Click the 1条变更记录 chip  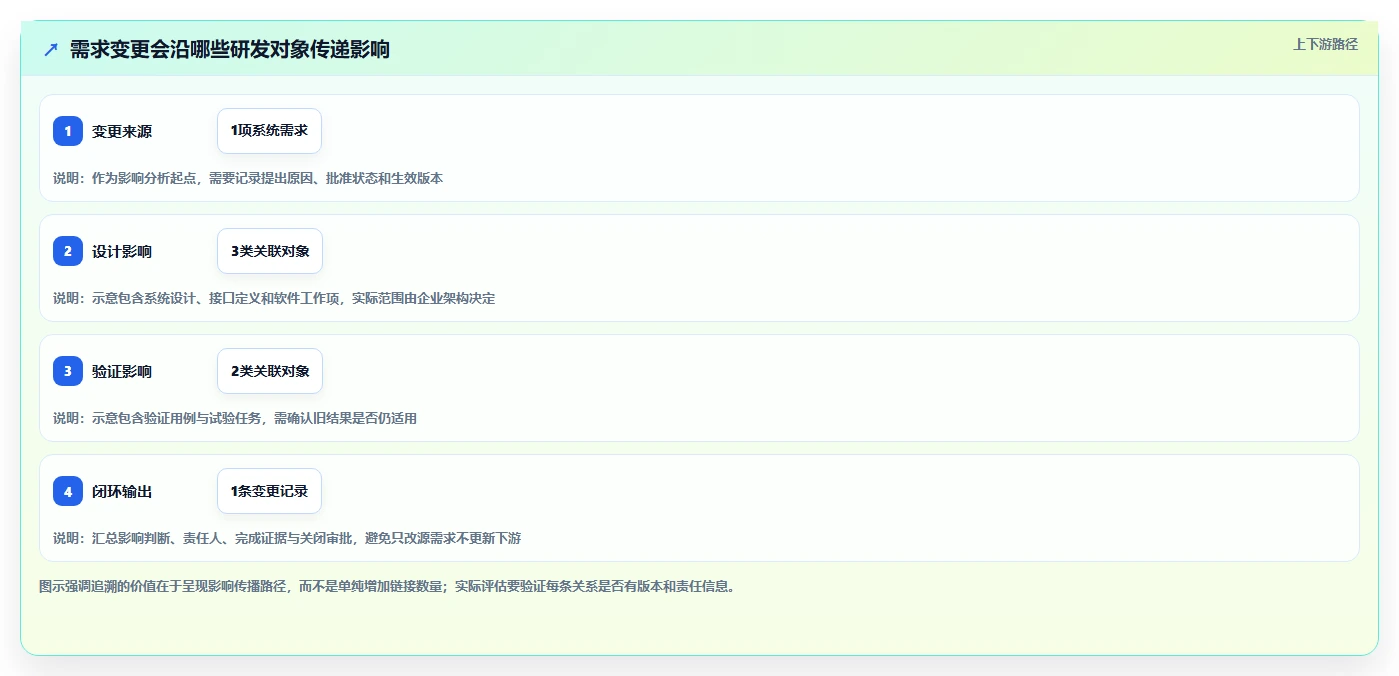tap(269, 491)
